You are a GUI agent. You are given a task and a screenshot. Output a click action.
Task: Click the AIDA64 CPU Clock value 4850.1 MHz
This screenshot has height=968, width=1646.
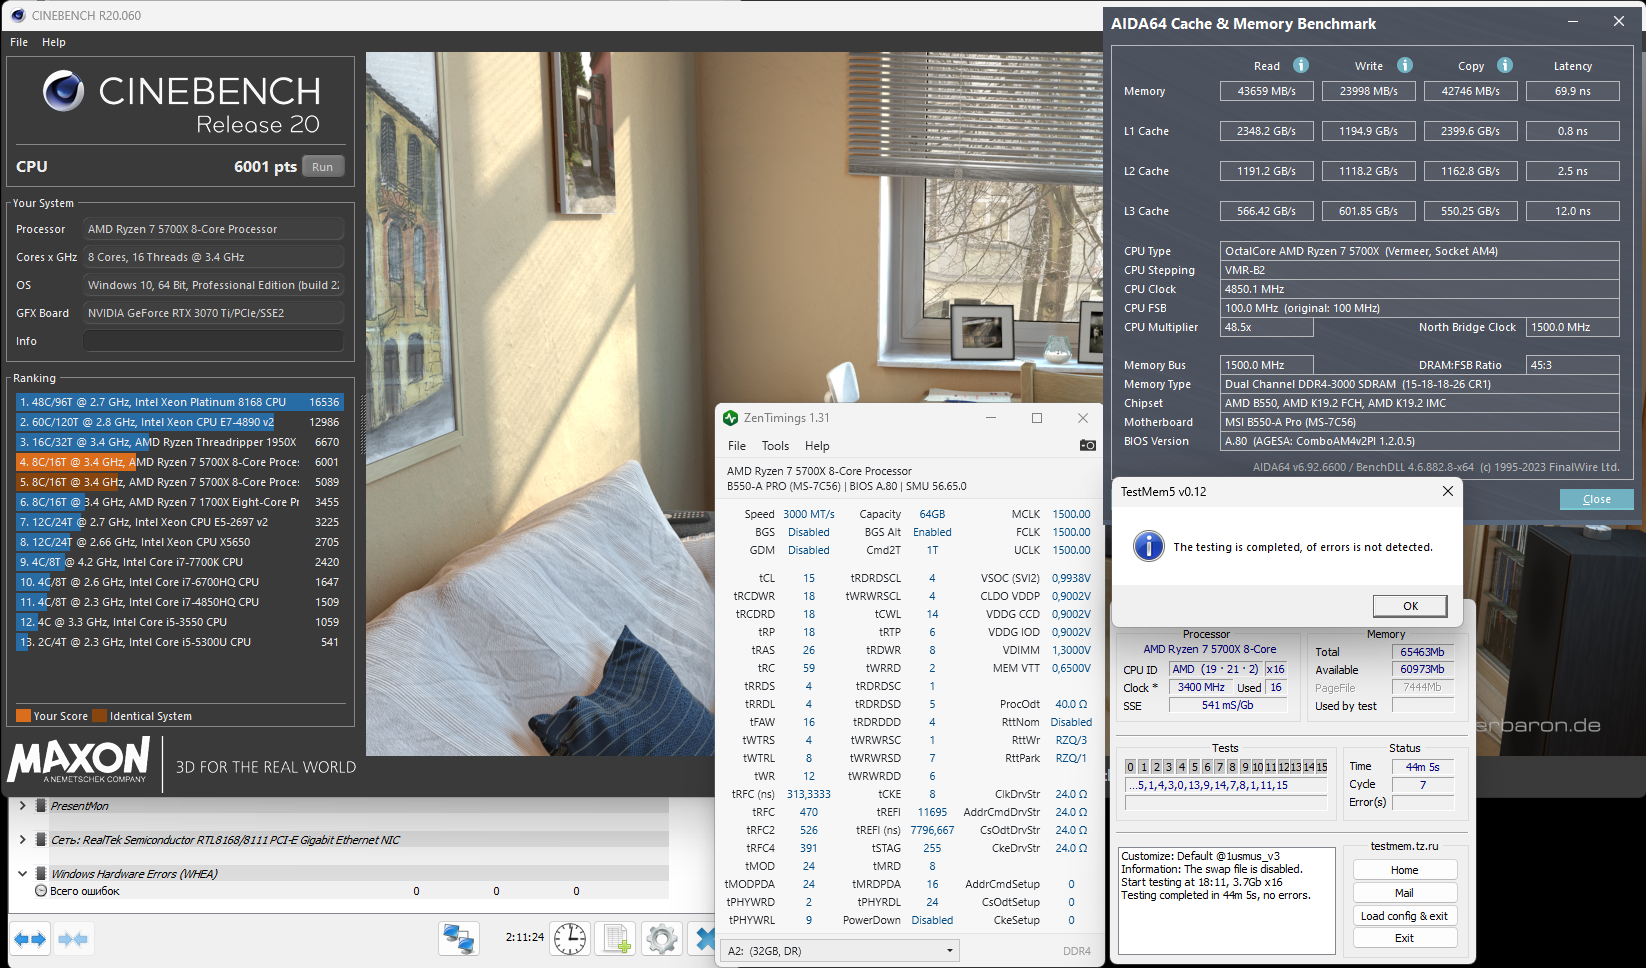tap(1419, 289)
